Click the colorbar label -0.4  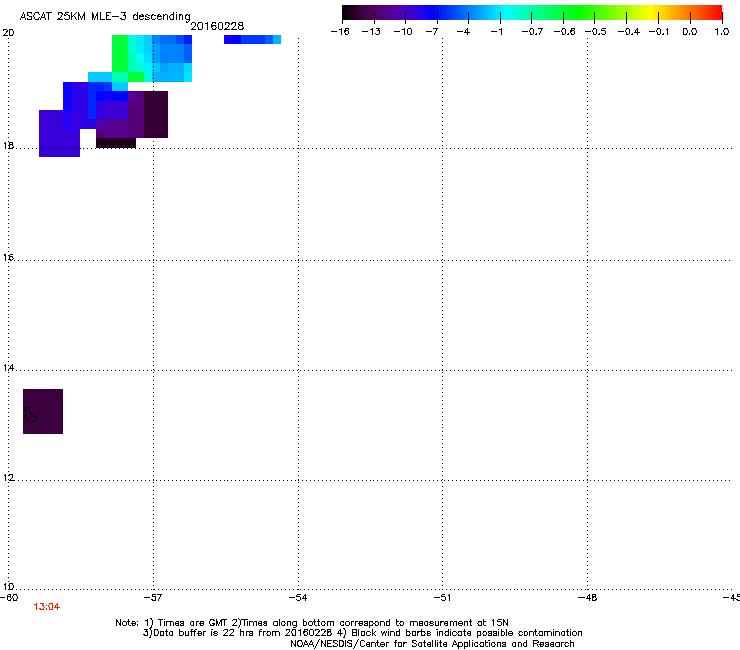tap(629, 32)
